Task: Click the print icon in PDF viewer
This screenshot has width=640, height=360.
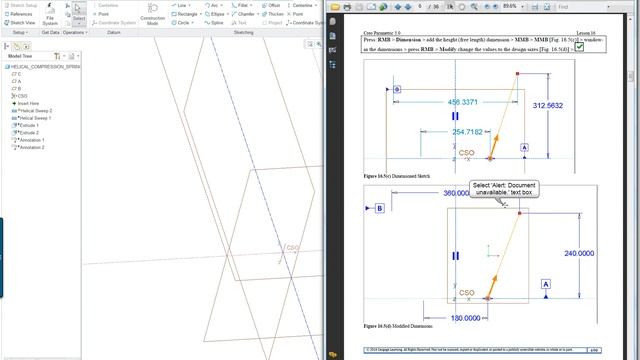Action: 347,7
